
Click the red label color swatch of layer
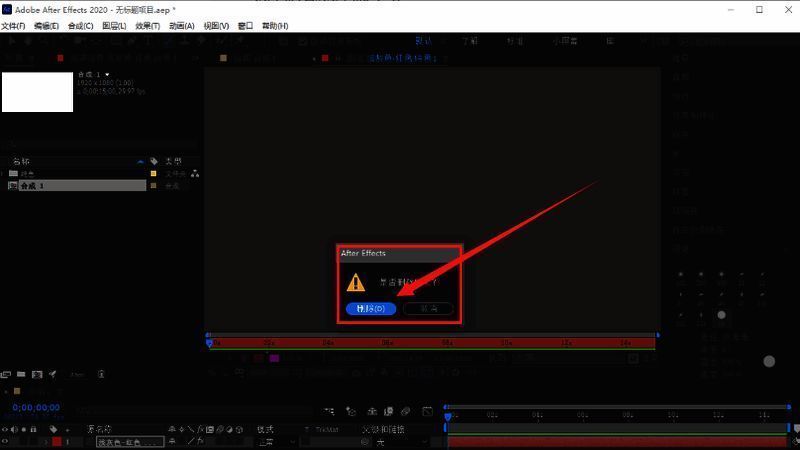57,441
